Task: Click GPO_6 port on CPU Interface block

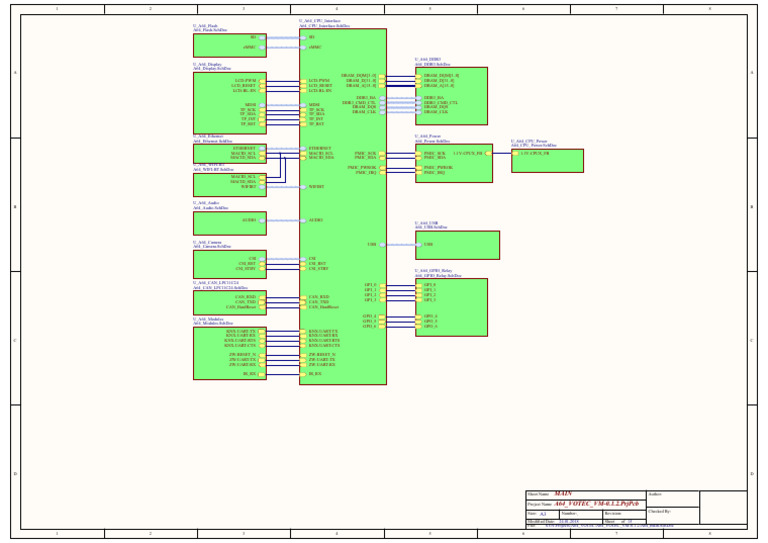Action: pyautogui.click(x=374, y=326)
